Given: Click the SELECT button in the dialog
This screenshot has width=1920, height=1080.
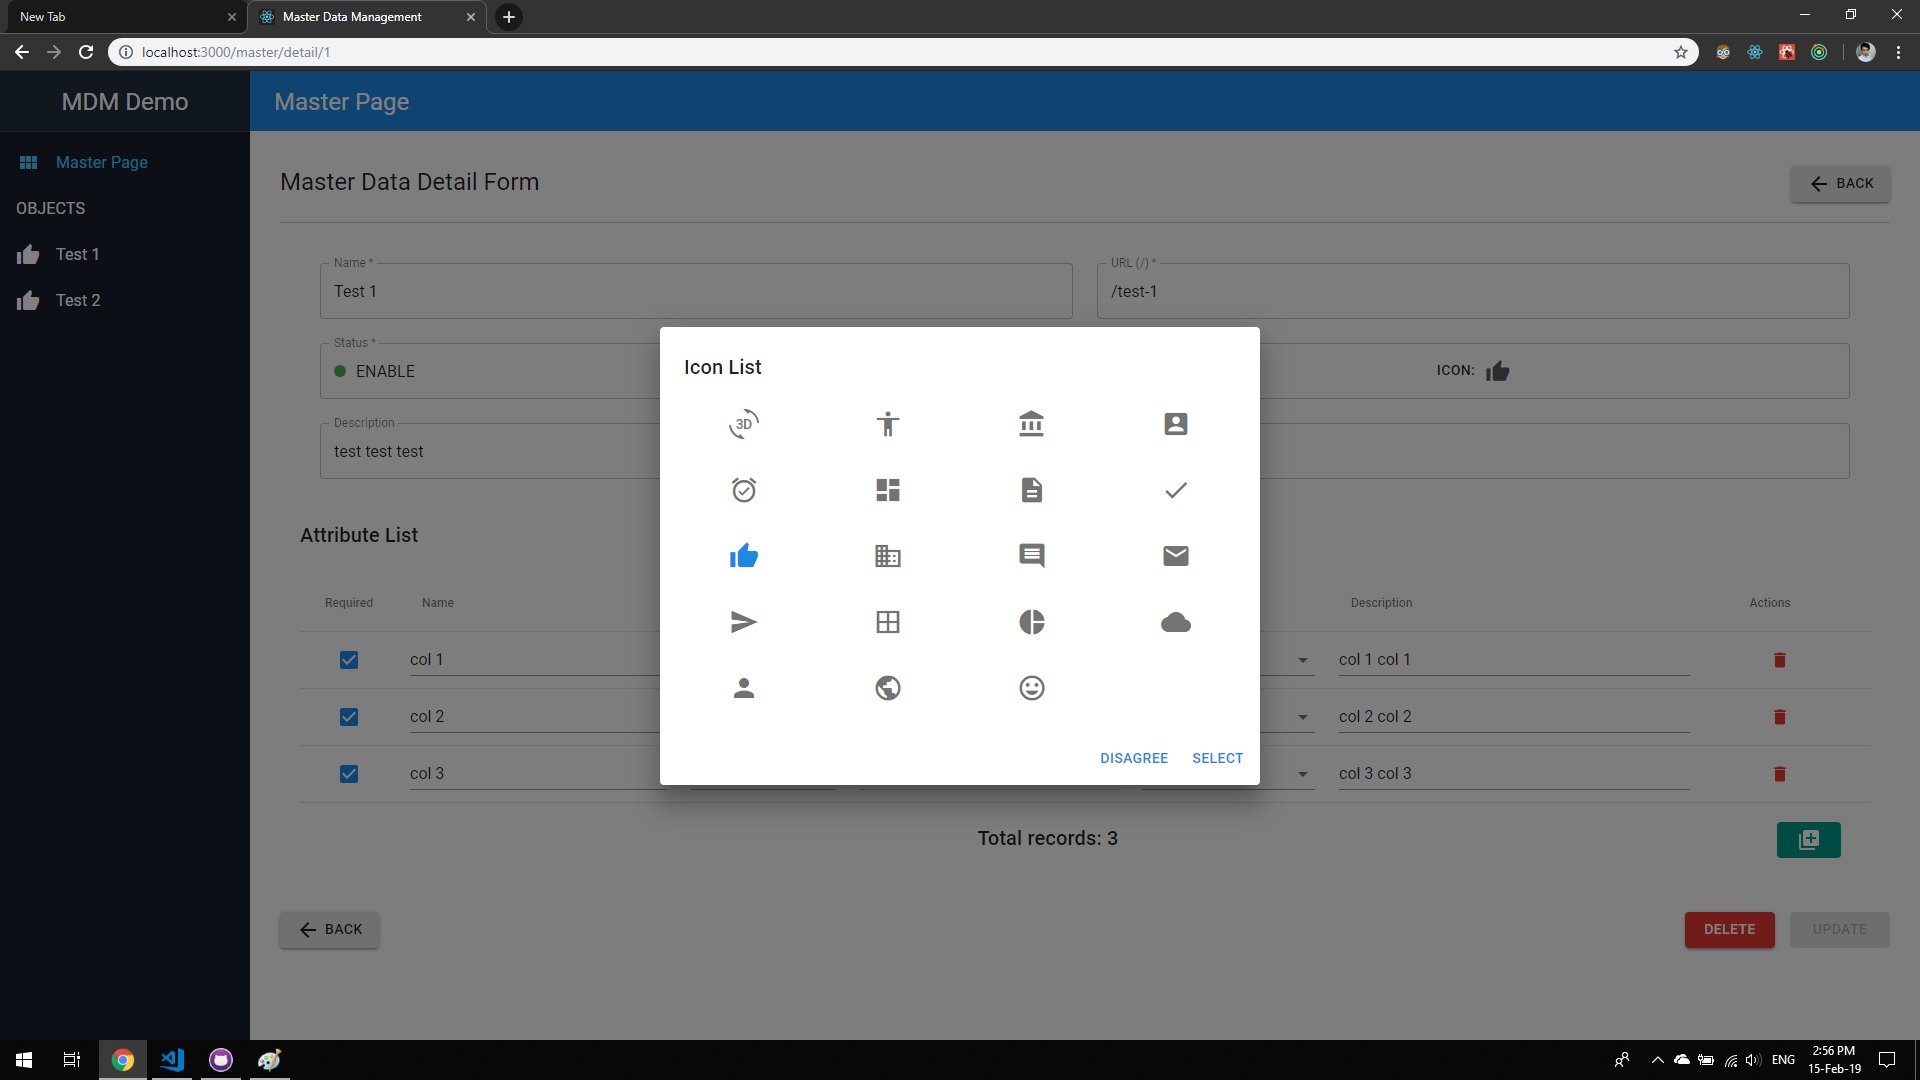Looking at the screenshot, I should [x=1217, y=758].
